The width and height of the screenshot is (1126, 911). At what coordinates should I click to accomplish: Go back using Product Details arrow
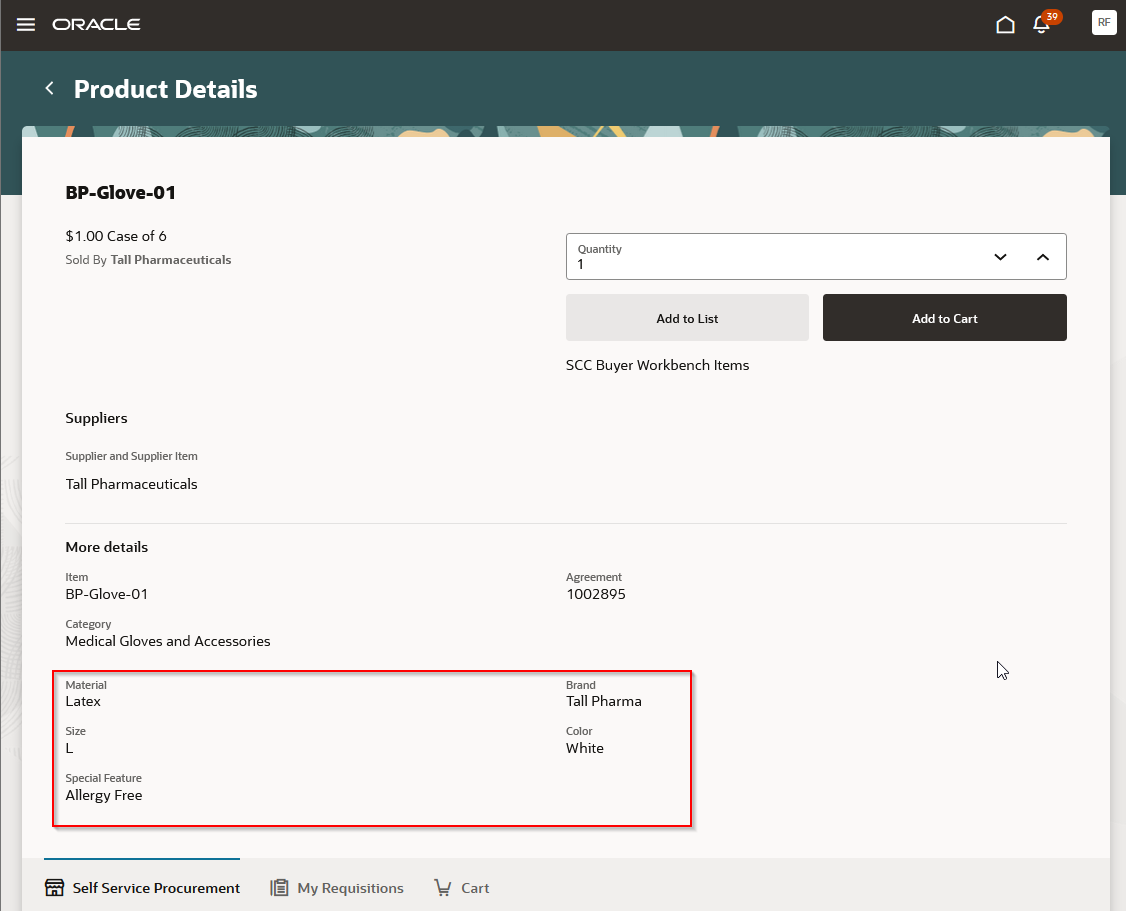point(50,88)
